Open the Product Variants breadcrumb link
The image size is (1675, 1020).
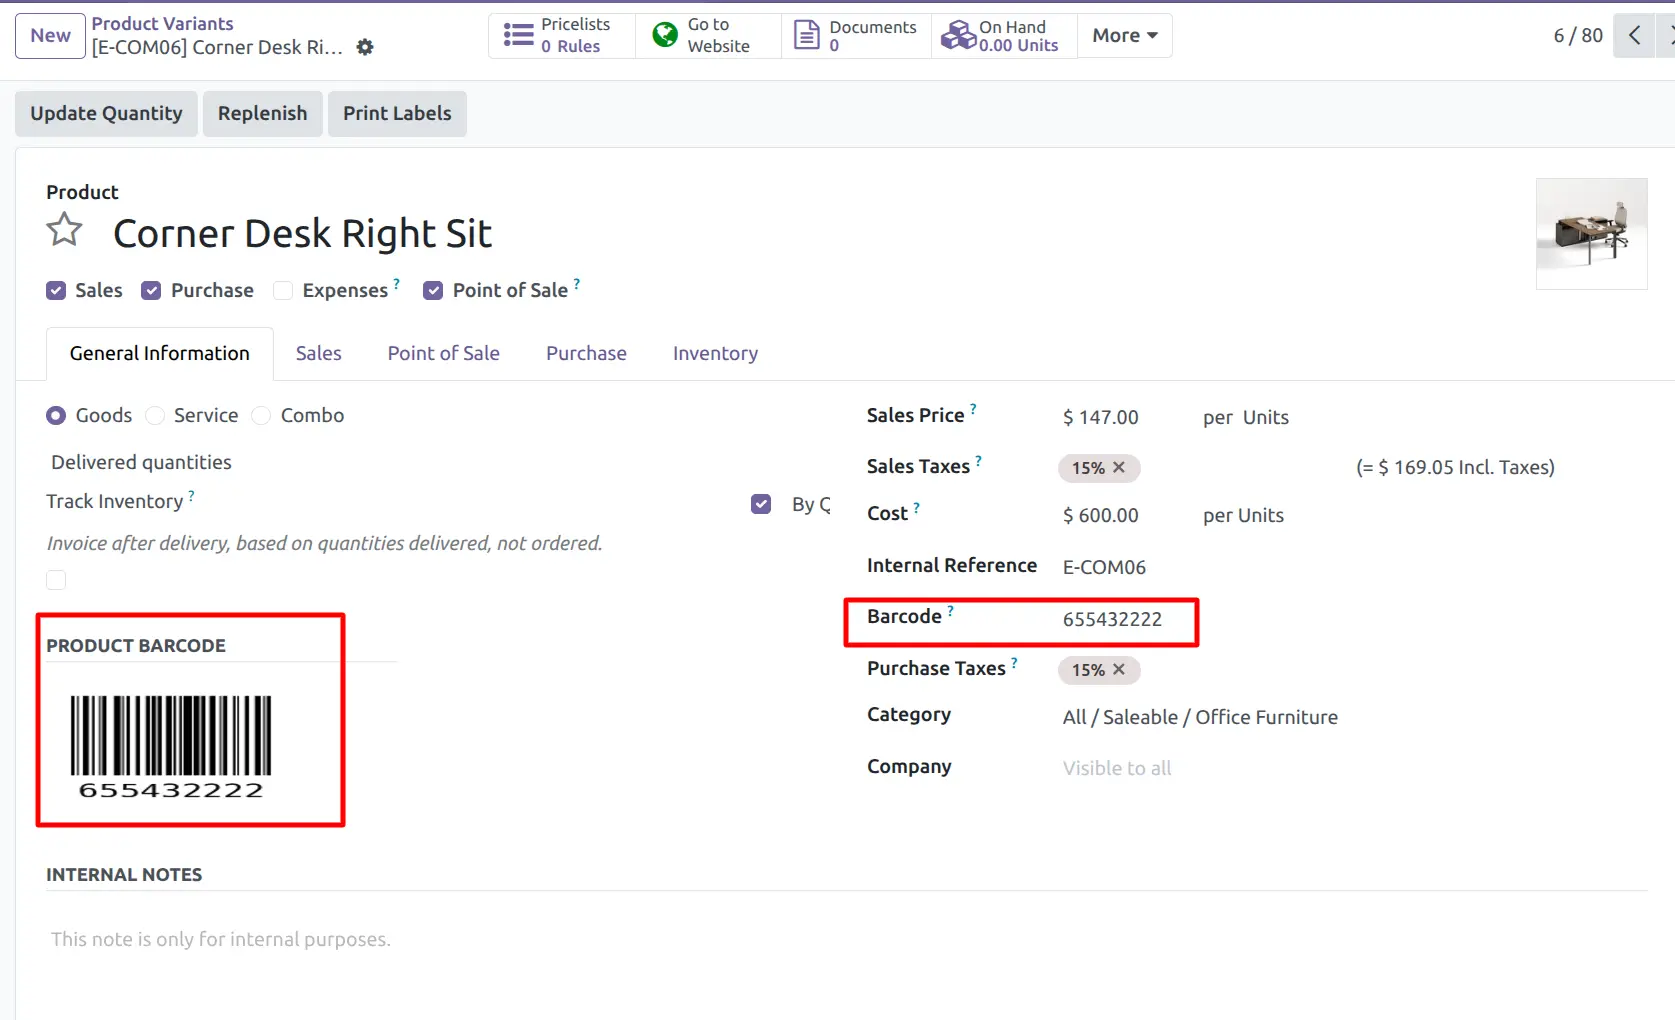[x=162, y=23]
